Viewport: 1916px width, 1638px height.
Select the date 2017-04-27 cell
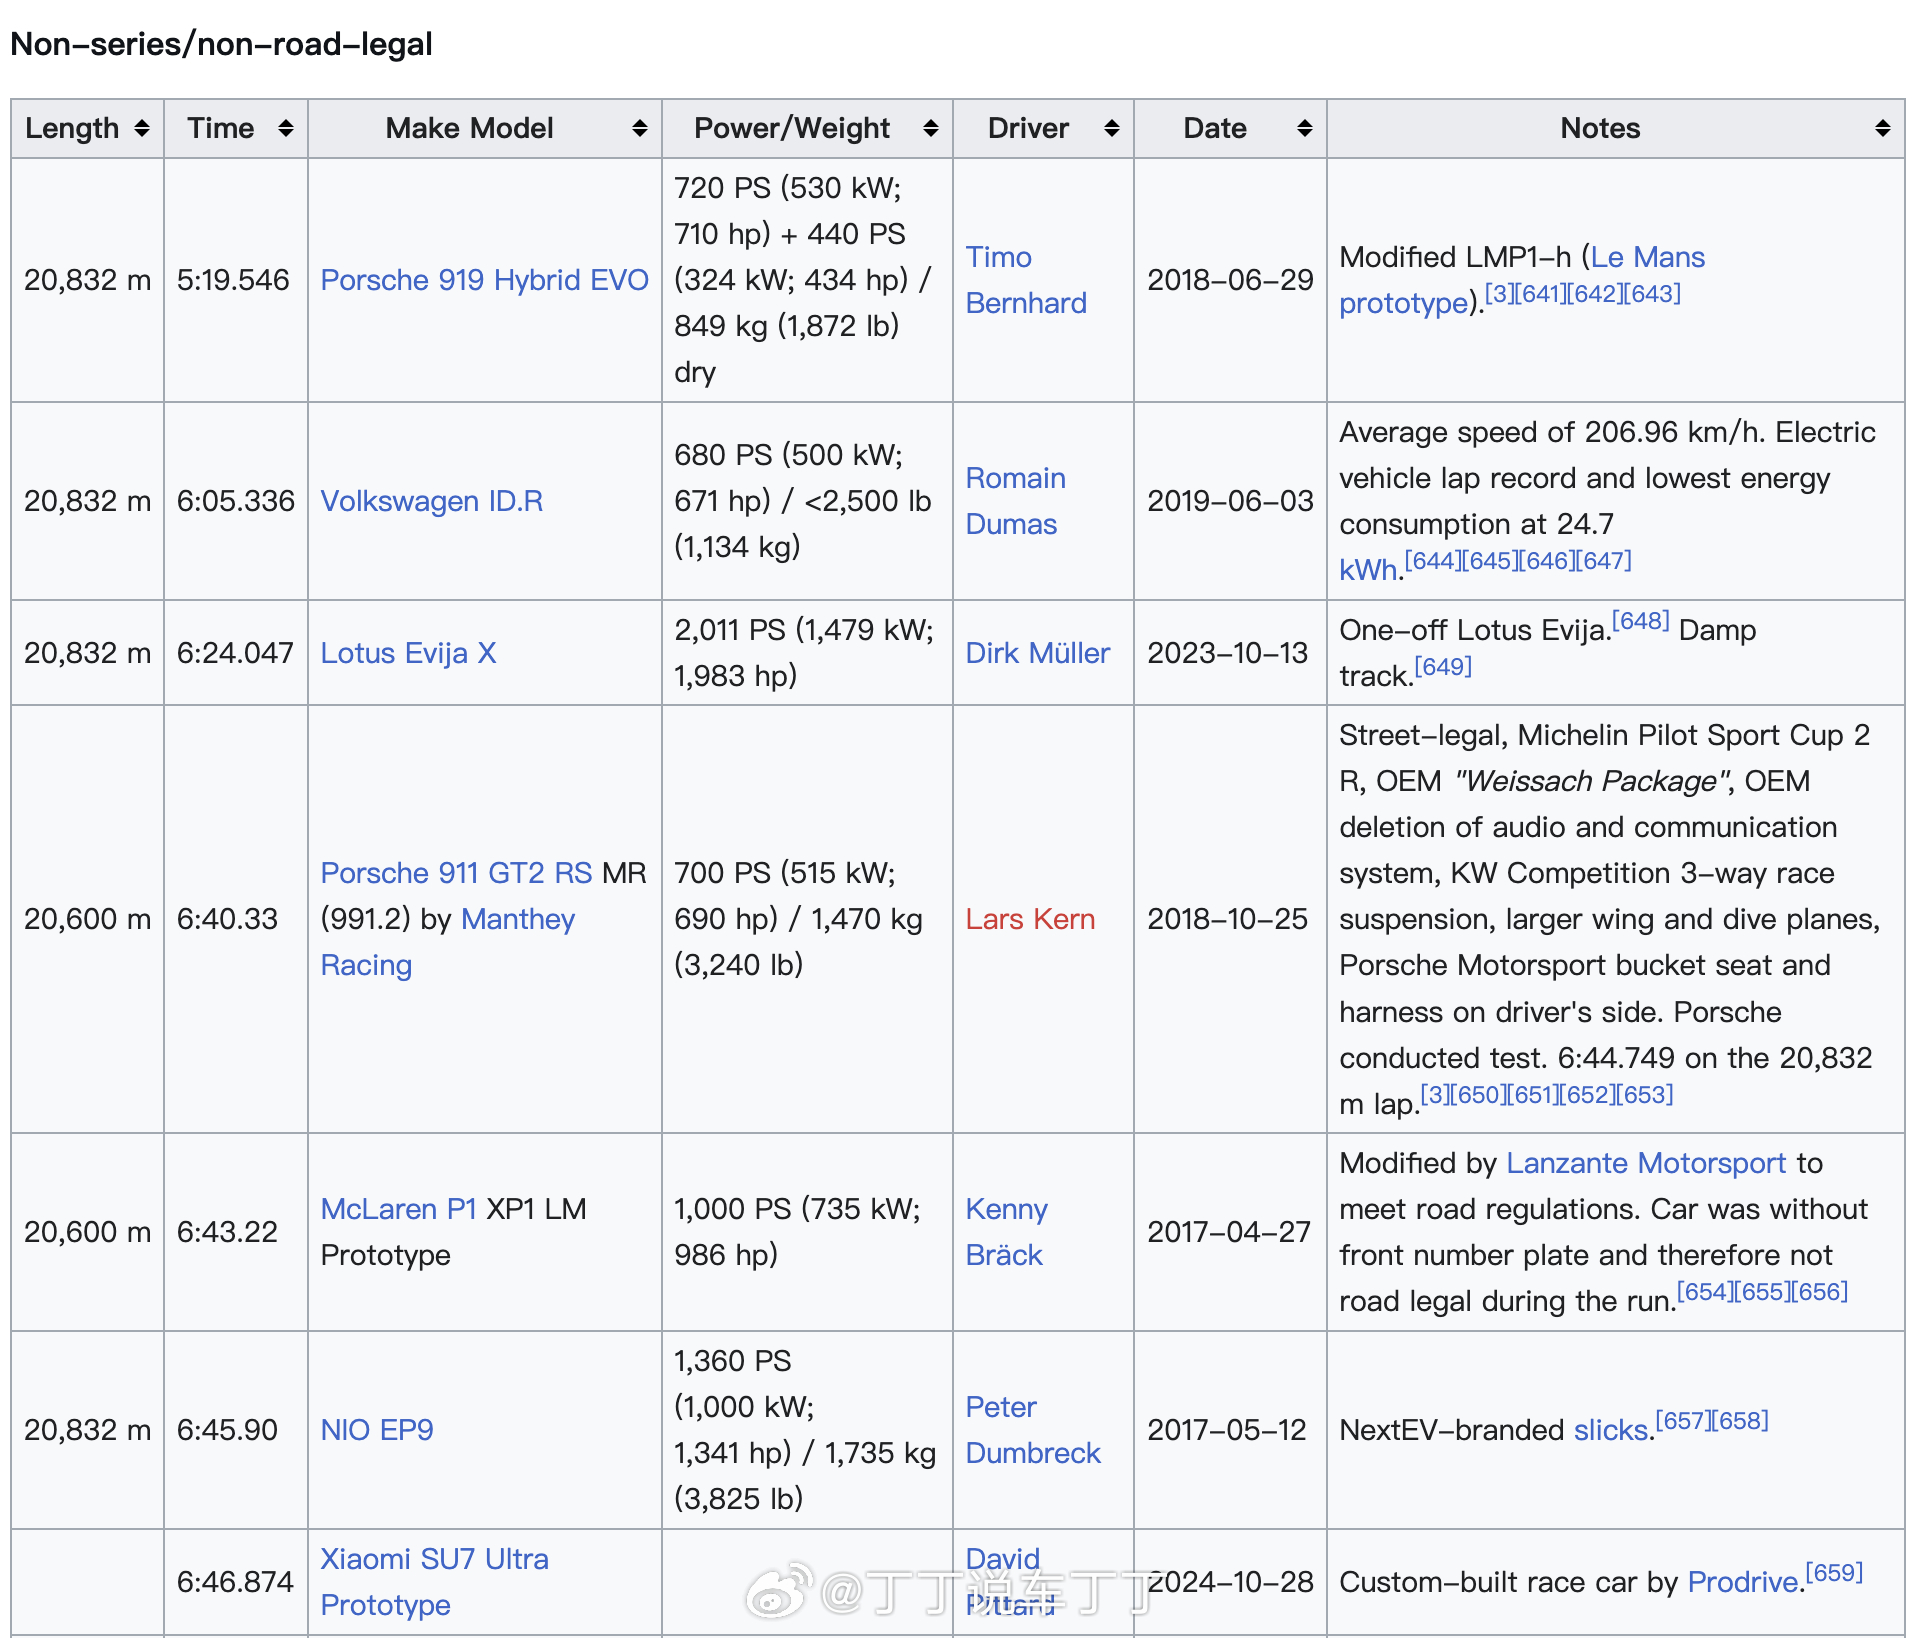(x=1230, y=1232)
